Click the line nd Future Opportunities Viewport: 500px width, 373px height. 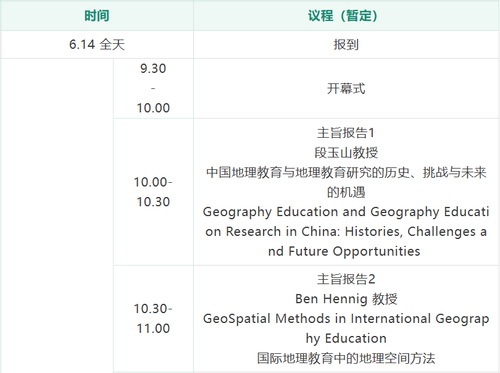pyautogui.click(x=344, y=251)
